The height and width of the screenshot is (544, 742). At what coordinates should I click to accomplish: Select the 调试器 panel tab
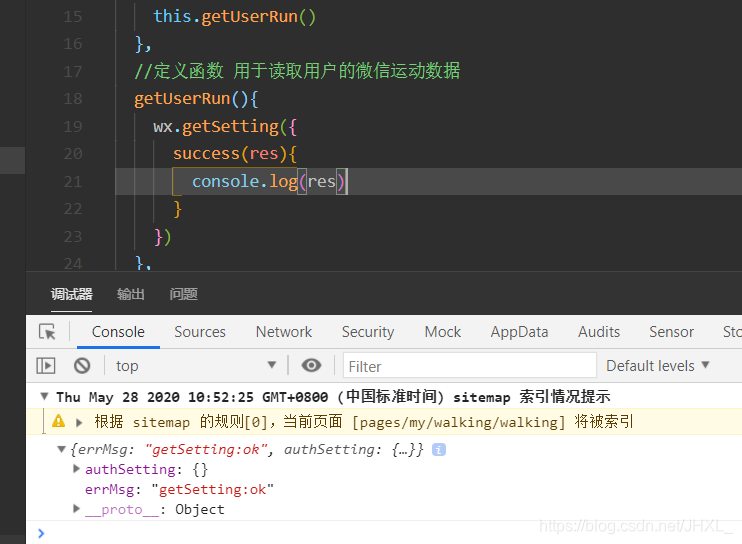[x=71, y=294]
